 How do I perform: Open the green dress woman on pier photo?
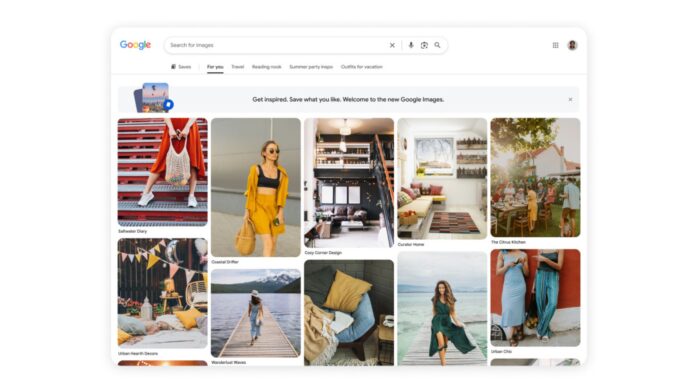442,309
